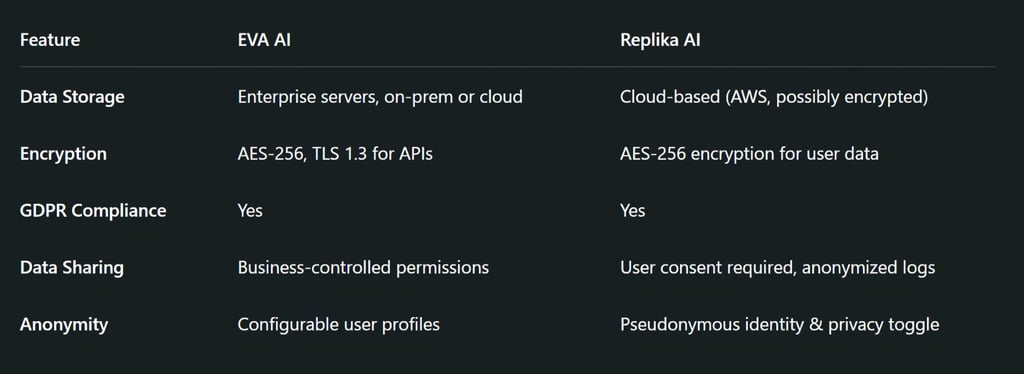Click the "Feature" column header

50,40
